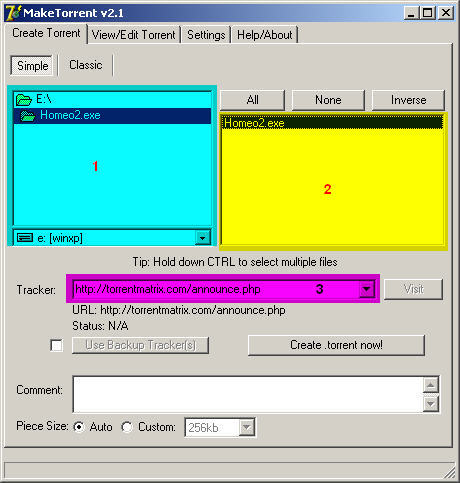Enable the Use Backup Tracker(s) checkbox
The width and height of the screenshot is (460, 483).
(x=56, y=345)
